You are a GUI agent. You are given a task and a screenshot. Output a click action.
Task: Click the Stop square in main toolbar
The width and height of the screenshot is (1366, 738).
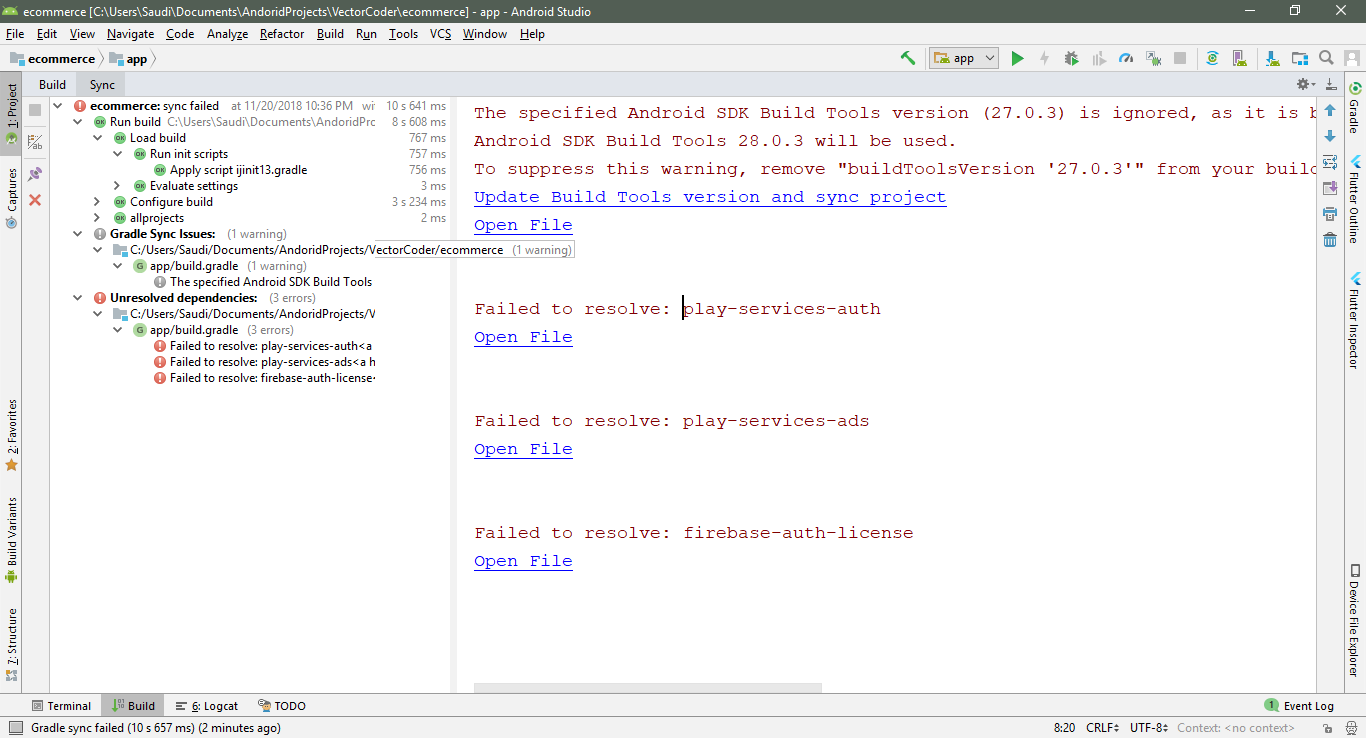1180,58
